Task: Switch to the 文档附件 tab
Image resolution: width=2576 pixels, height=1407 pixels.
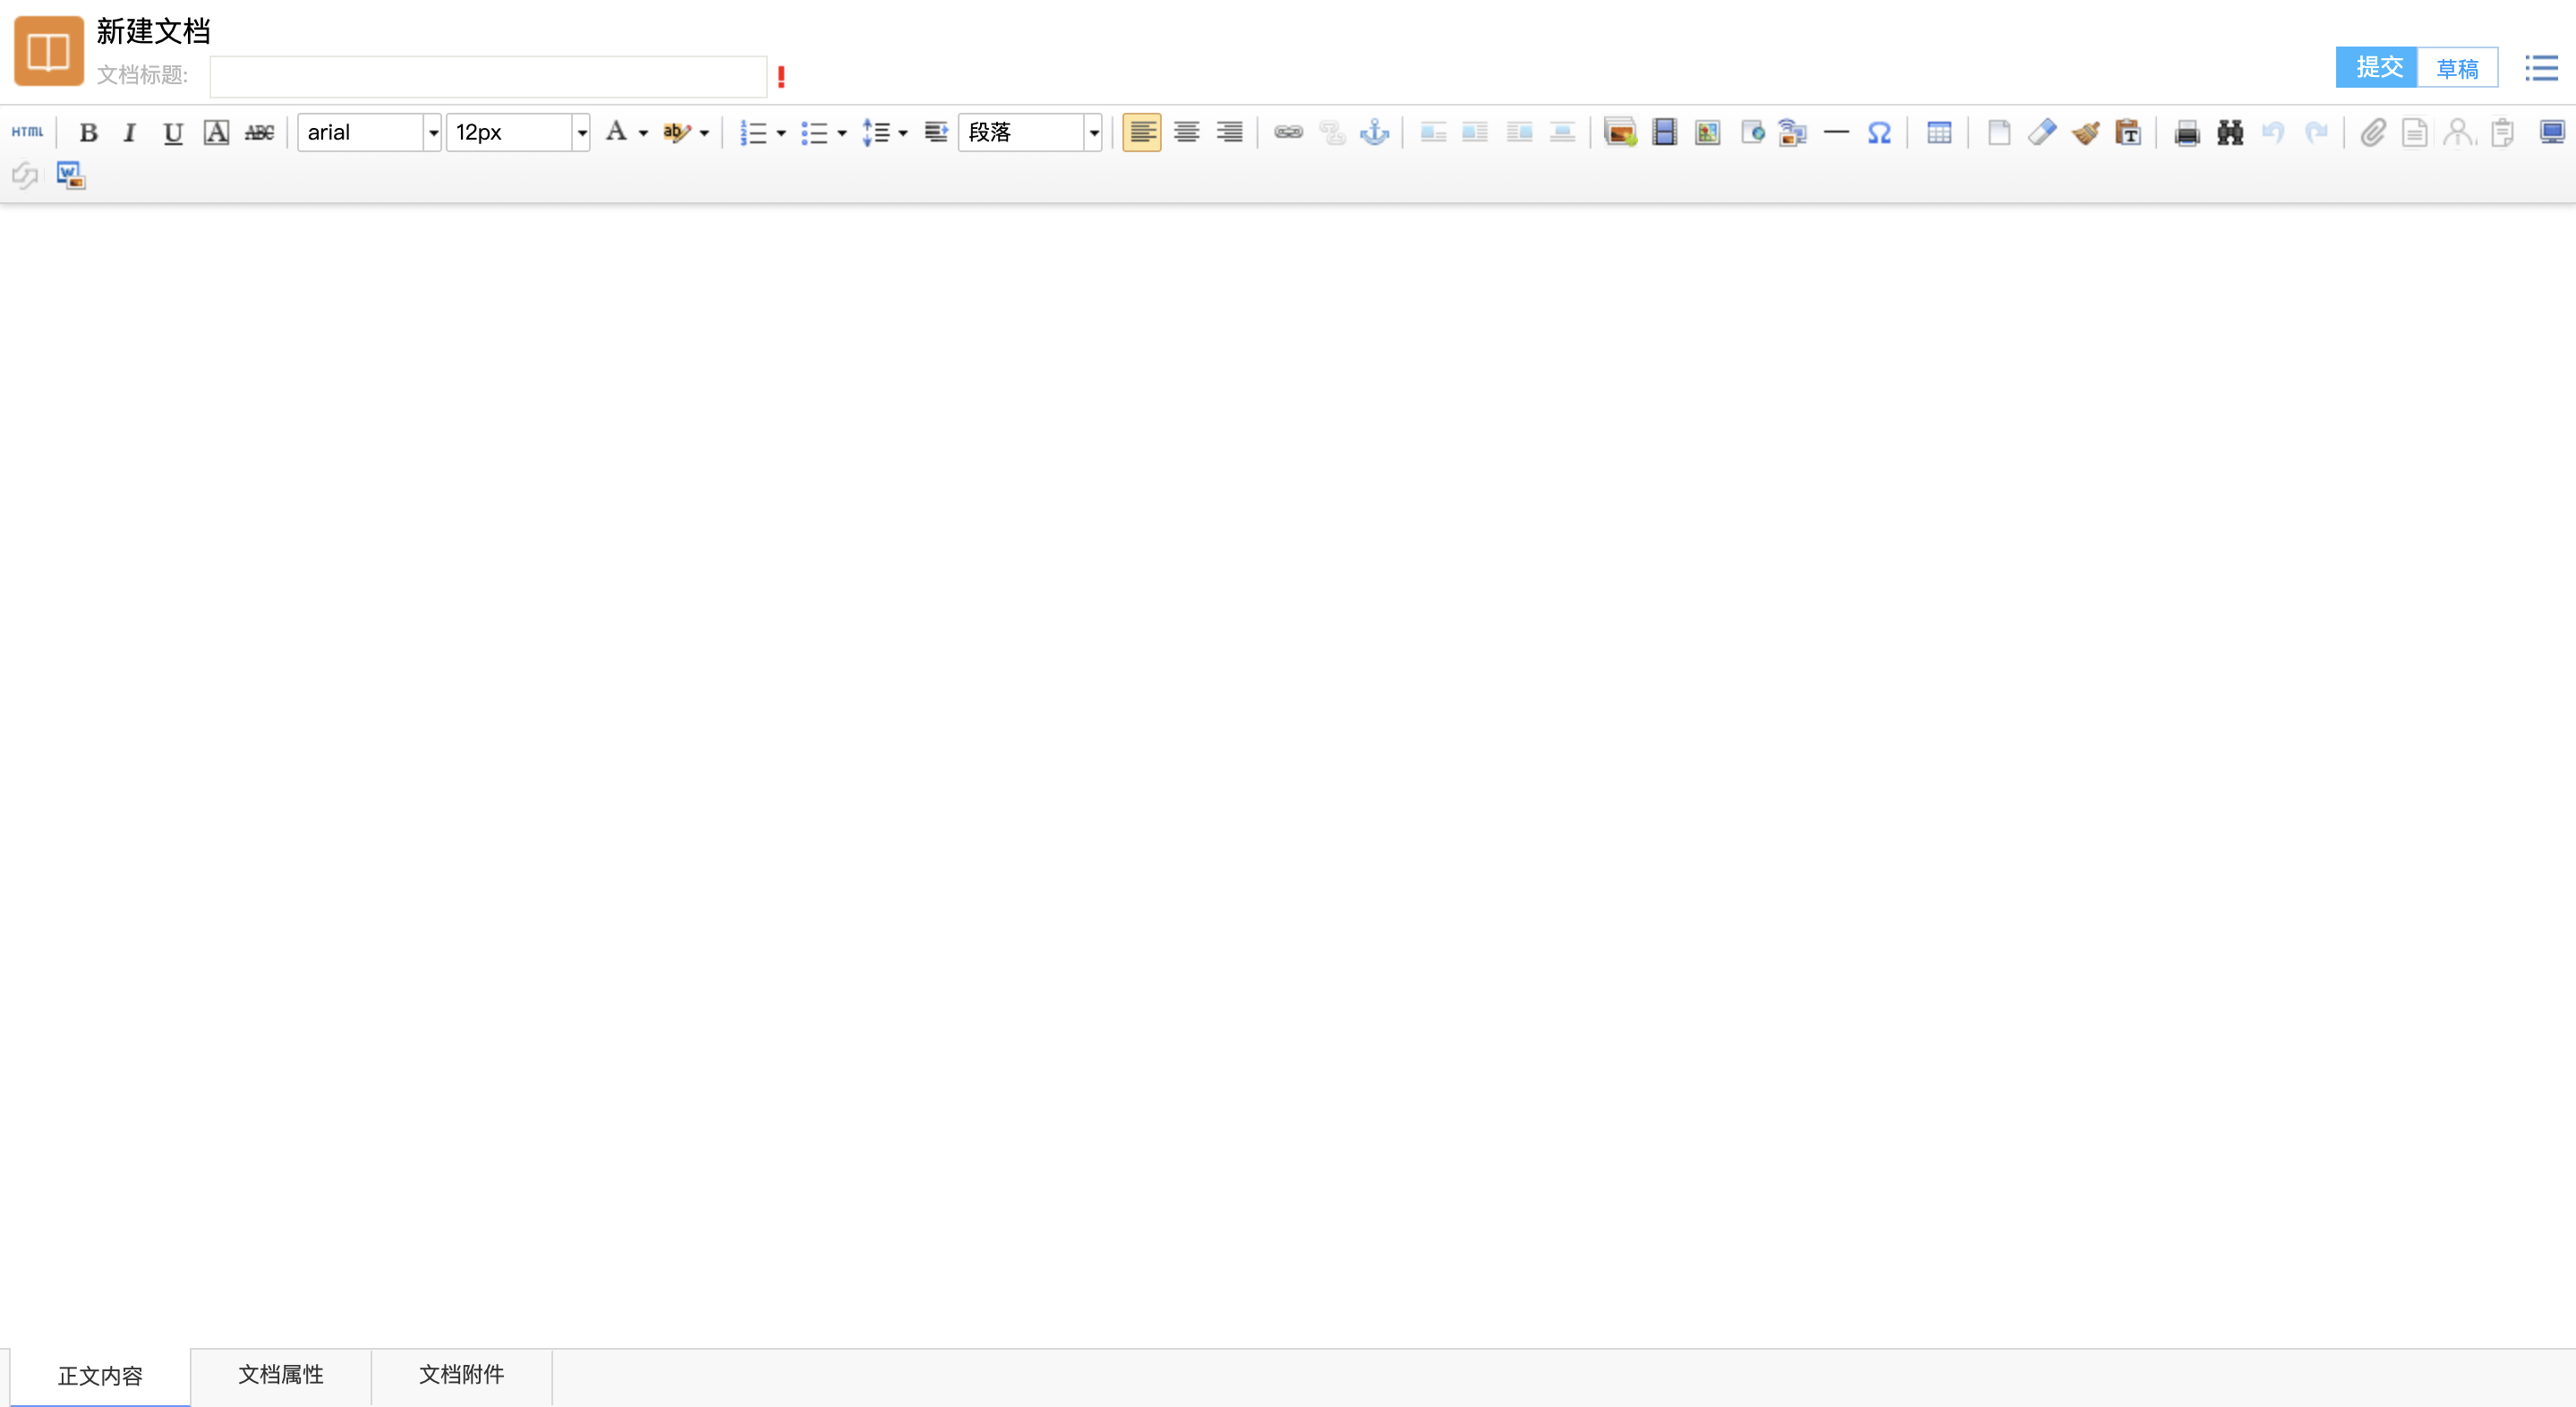Action: [x=461, y=1374]
